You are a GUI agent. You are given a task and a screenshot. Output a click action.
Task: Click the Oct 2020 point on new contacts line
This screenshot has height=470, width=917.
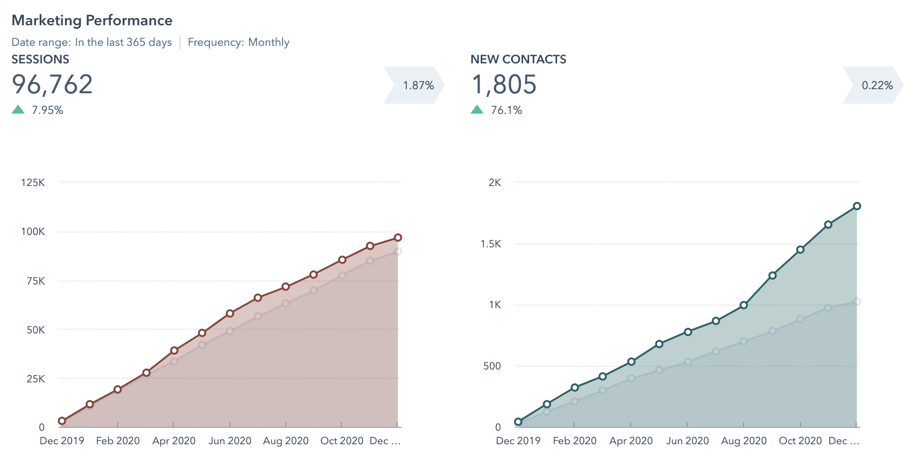[800, 249]
